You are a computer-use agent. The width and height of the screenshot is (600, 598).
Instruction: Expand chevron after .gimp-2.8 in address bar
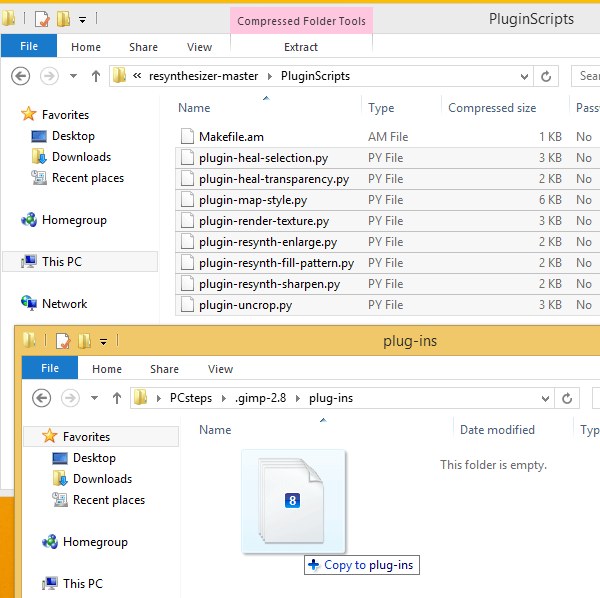298,398
